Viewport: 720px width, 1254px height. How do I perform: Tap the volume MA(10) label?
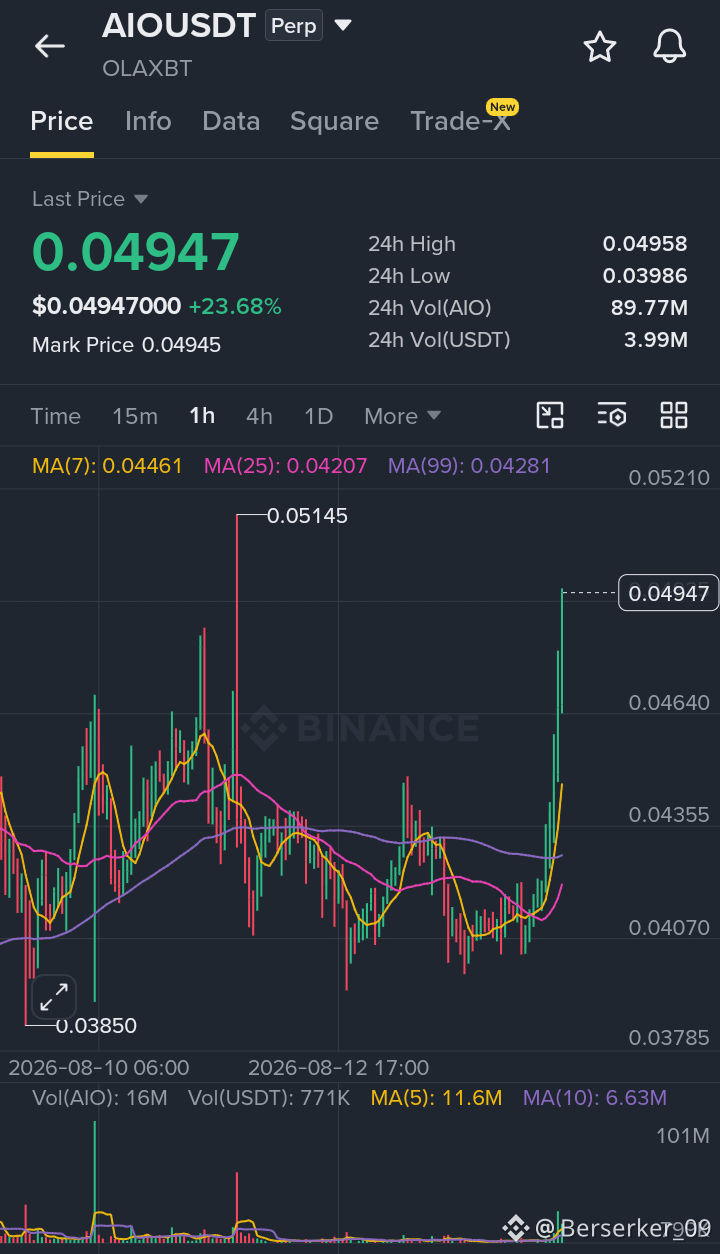594,1098
